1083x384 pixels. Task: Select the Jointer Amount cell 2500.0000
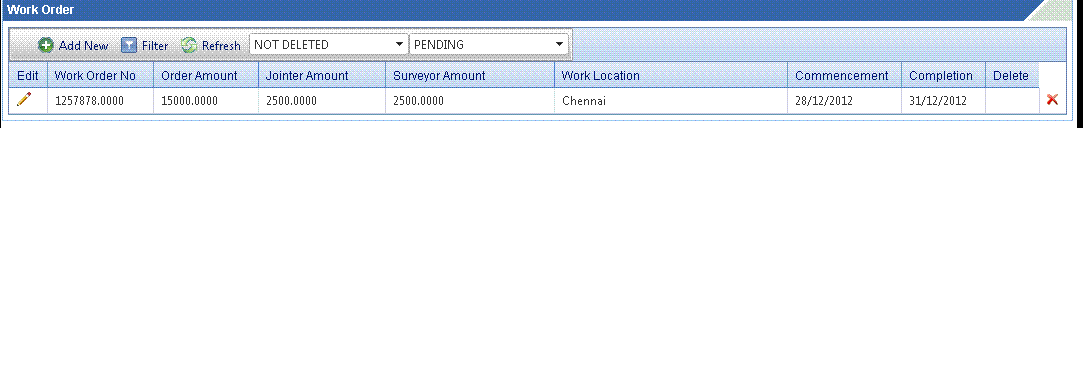(322, 100)
